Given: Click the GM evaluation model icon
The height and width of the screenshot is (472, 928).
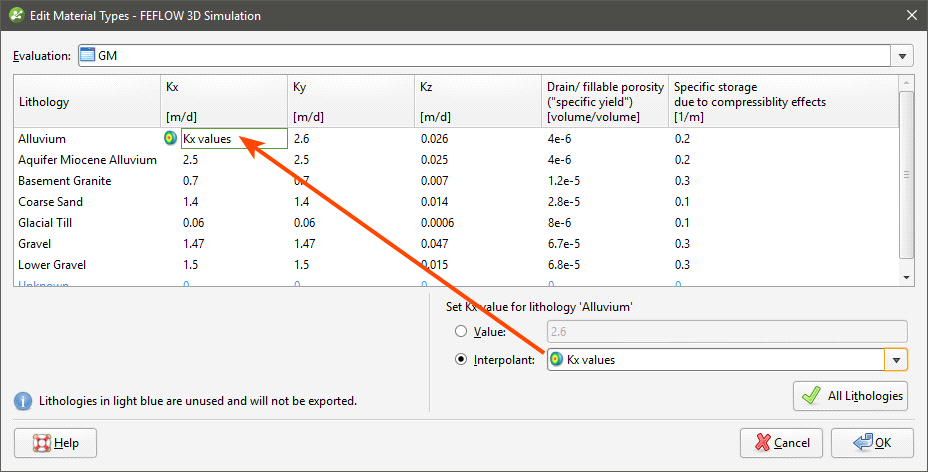Looking at the screenshot, I should [87, 56].
